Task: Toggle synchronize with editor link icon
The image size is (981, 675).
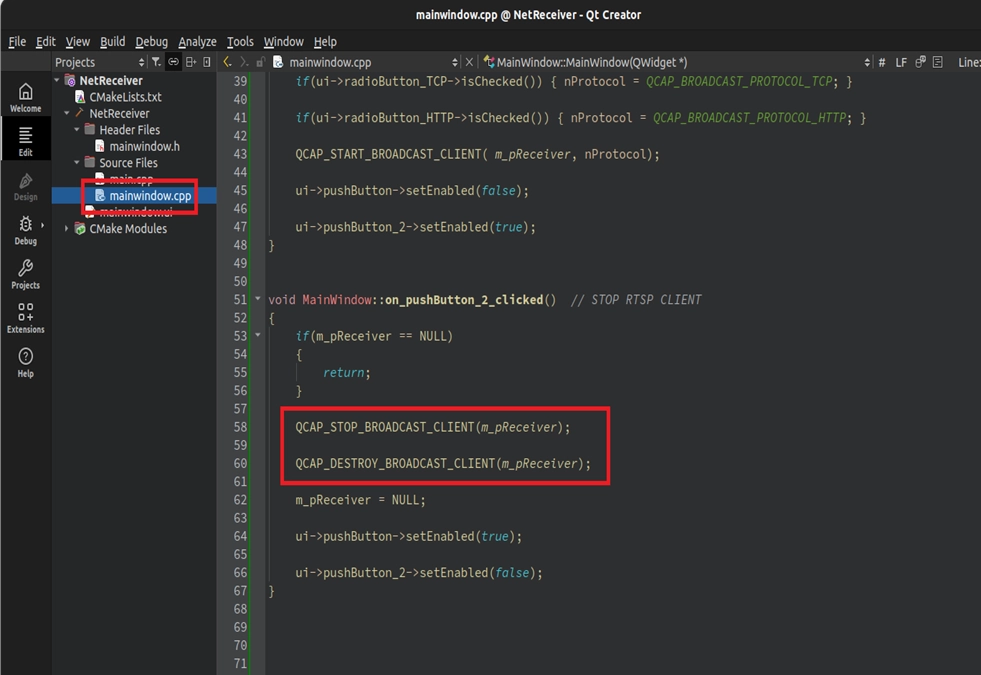Action: 173,61
